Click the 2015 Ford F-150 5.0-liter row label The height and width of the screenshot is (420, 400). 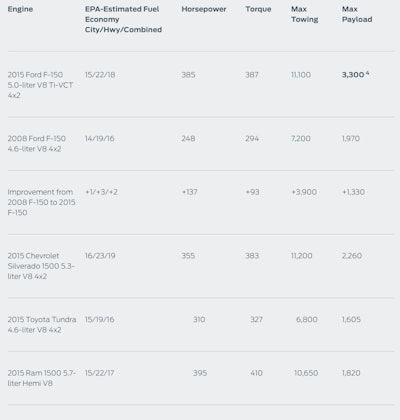(40, 85)
